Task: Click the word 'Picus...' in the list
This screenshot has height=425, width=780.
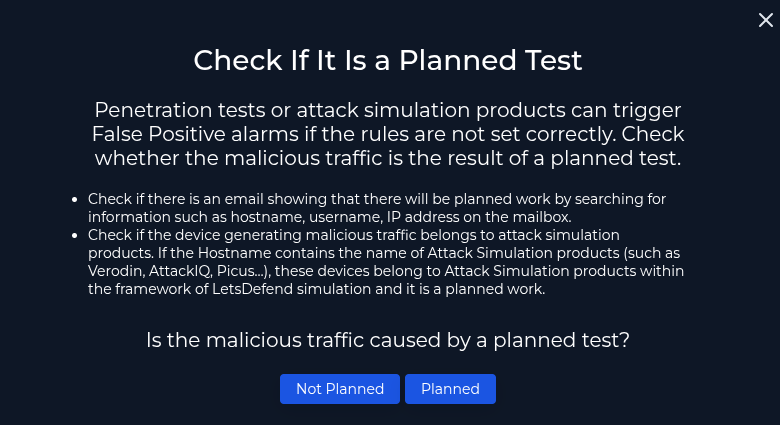Action: 244,271
